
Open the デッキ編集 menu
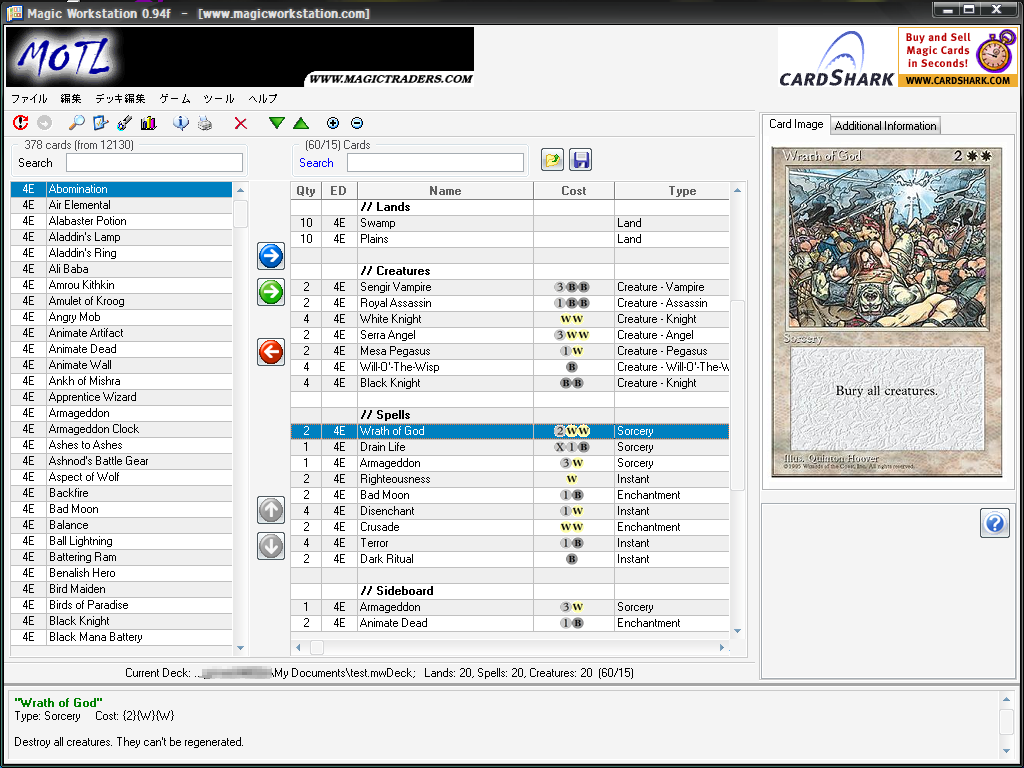120,99
